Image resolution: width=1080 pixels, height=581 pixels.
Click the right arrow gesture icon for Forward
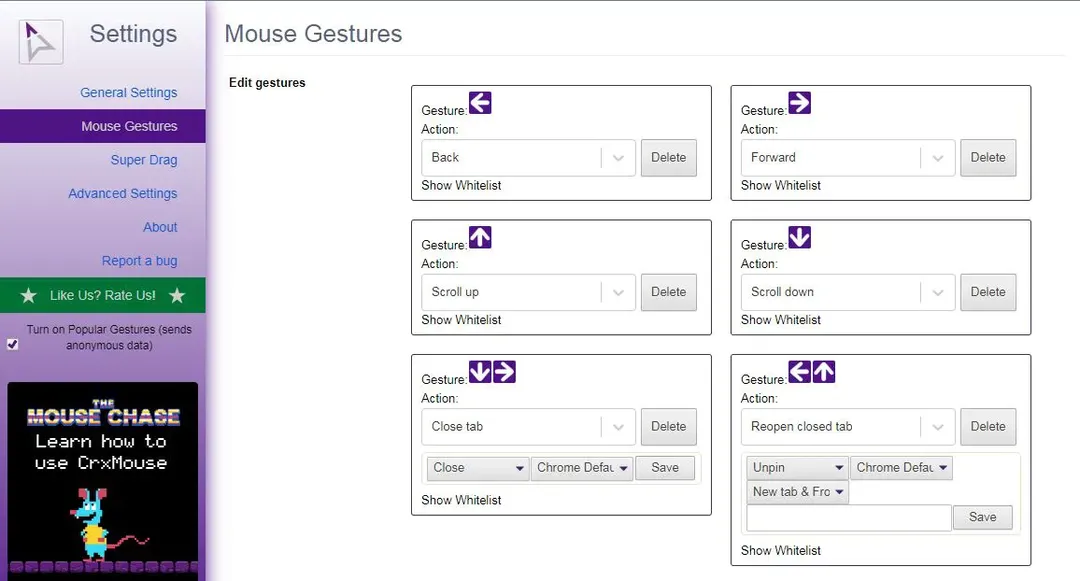click(x=799, y=103)
